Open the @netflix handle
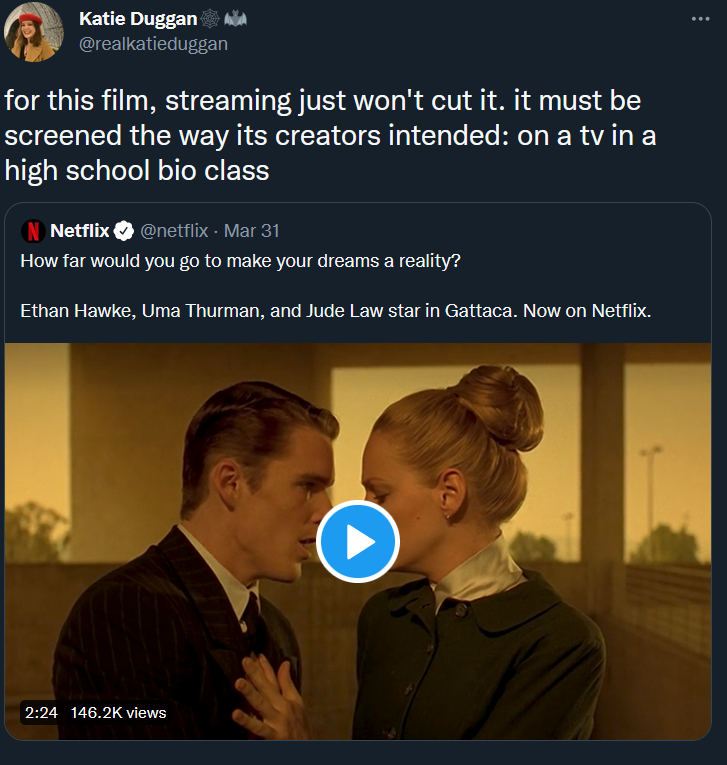 174,231
